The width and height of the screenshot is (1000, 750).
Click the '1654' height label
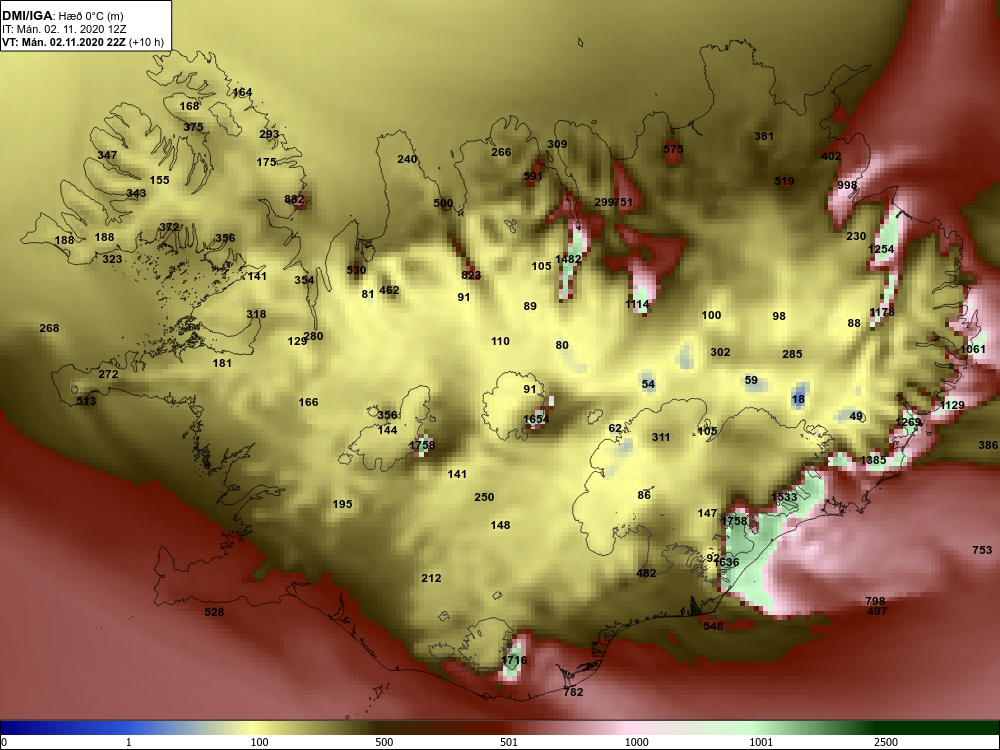(x=536, y=420)
